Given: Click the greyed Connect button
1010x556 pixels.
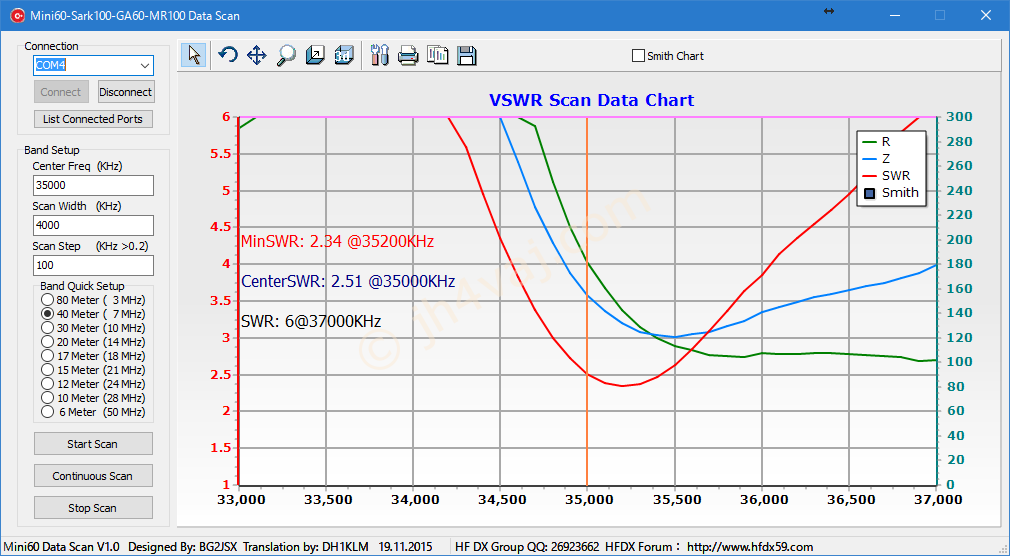Looking at the screenshot, I should (61, 92).
